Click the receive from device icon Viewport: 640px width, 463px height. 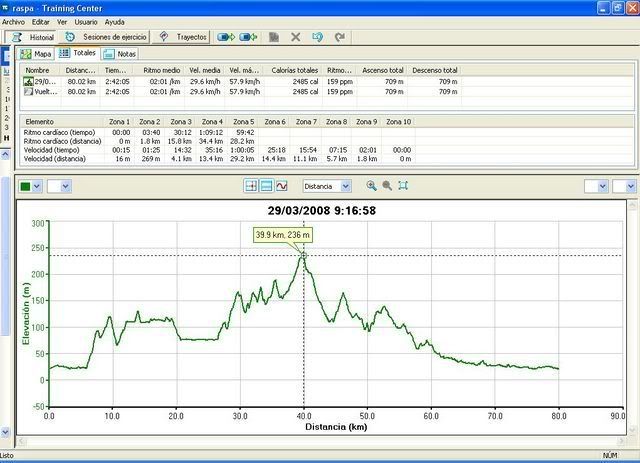pos(248,37)
